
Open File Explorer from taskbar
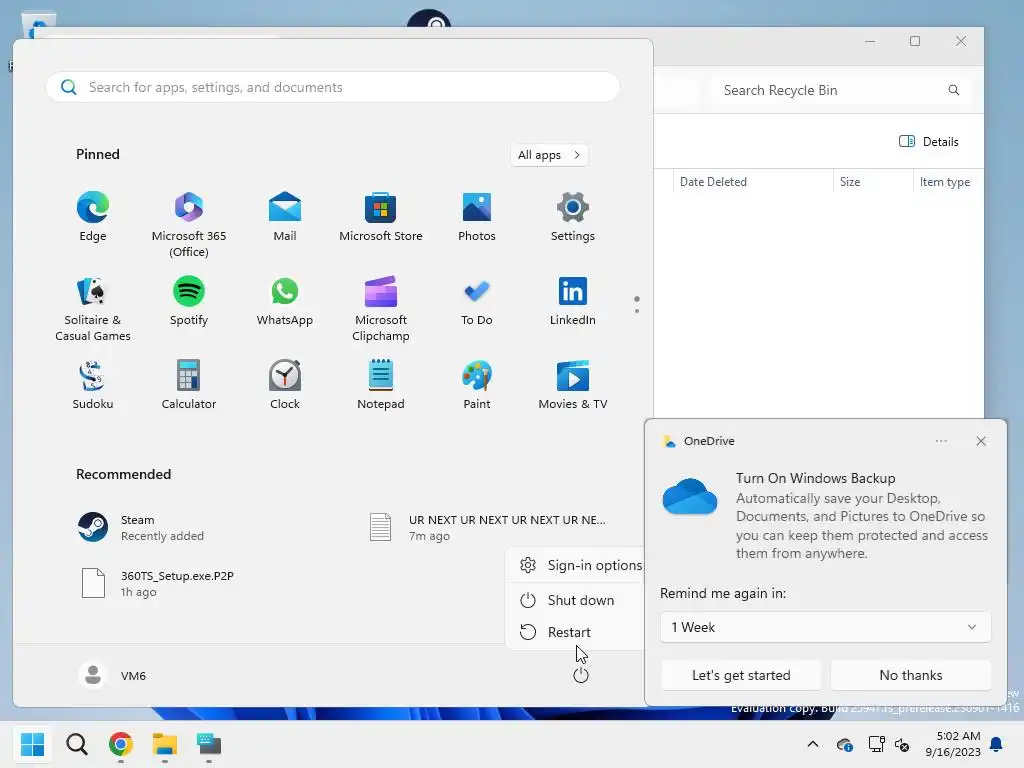tap(165, 744)
